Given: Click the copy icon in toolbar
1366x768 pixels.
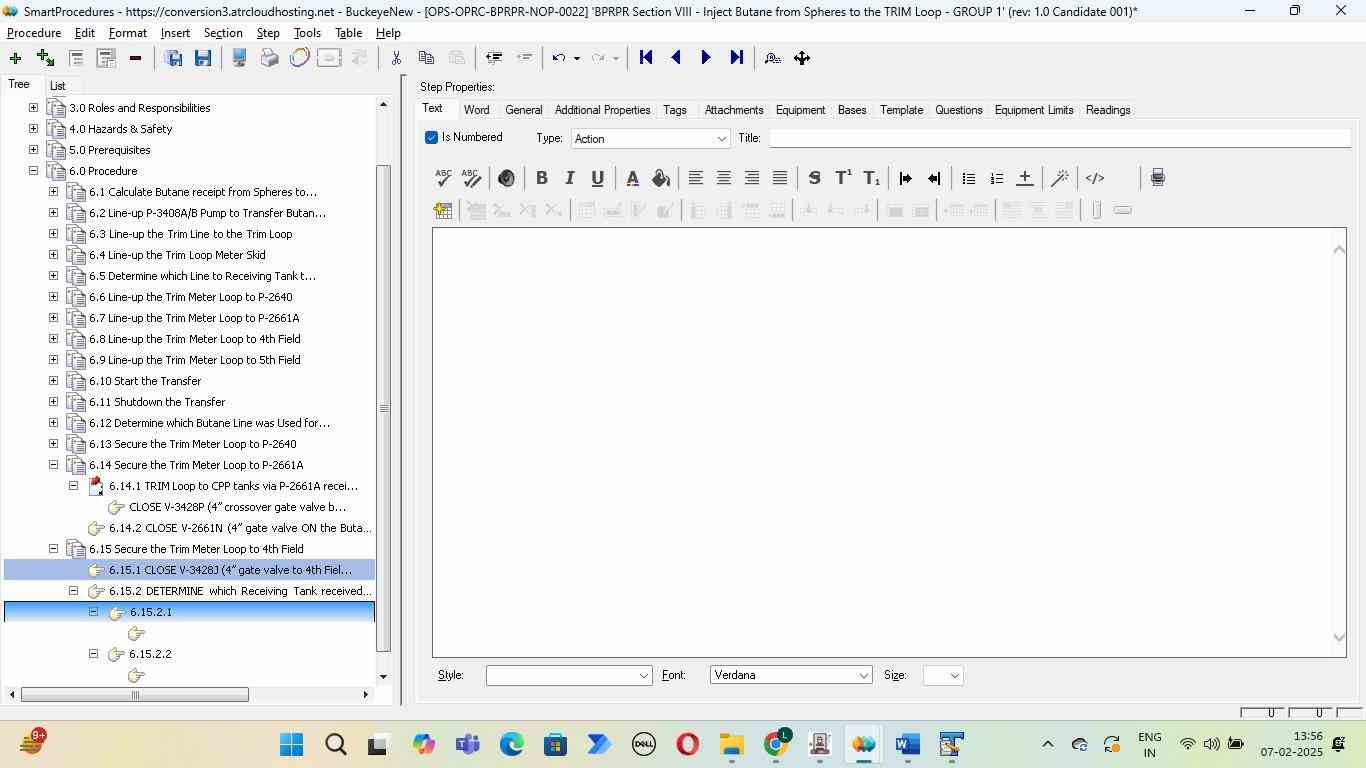Looking at the screenshot, I should click(x=426, y=58).
